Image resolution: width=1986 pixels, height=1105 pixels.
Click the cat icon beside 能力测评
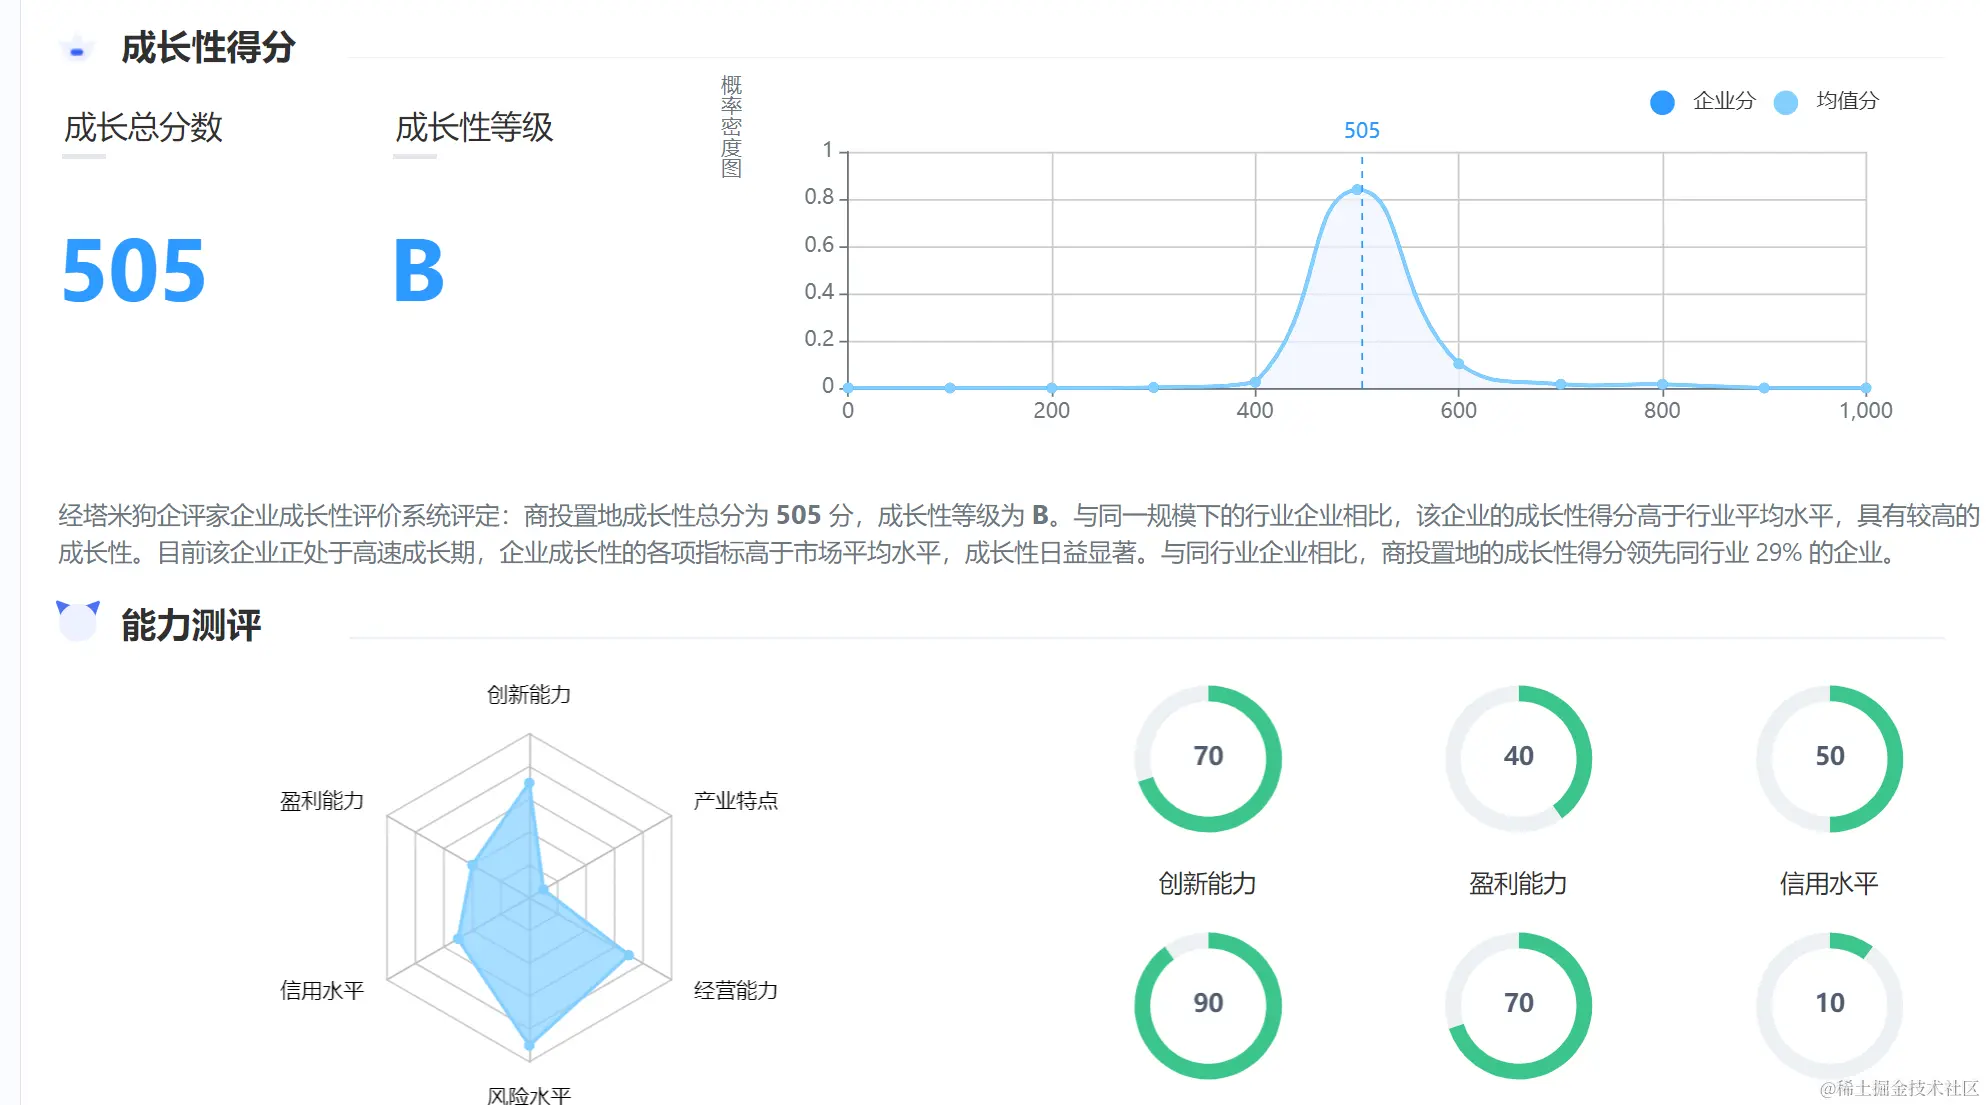point(78,621)
